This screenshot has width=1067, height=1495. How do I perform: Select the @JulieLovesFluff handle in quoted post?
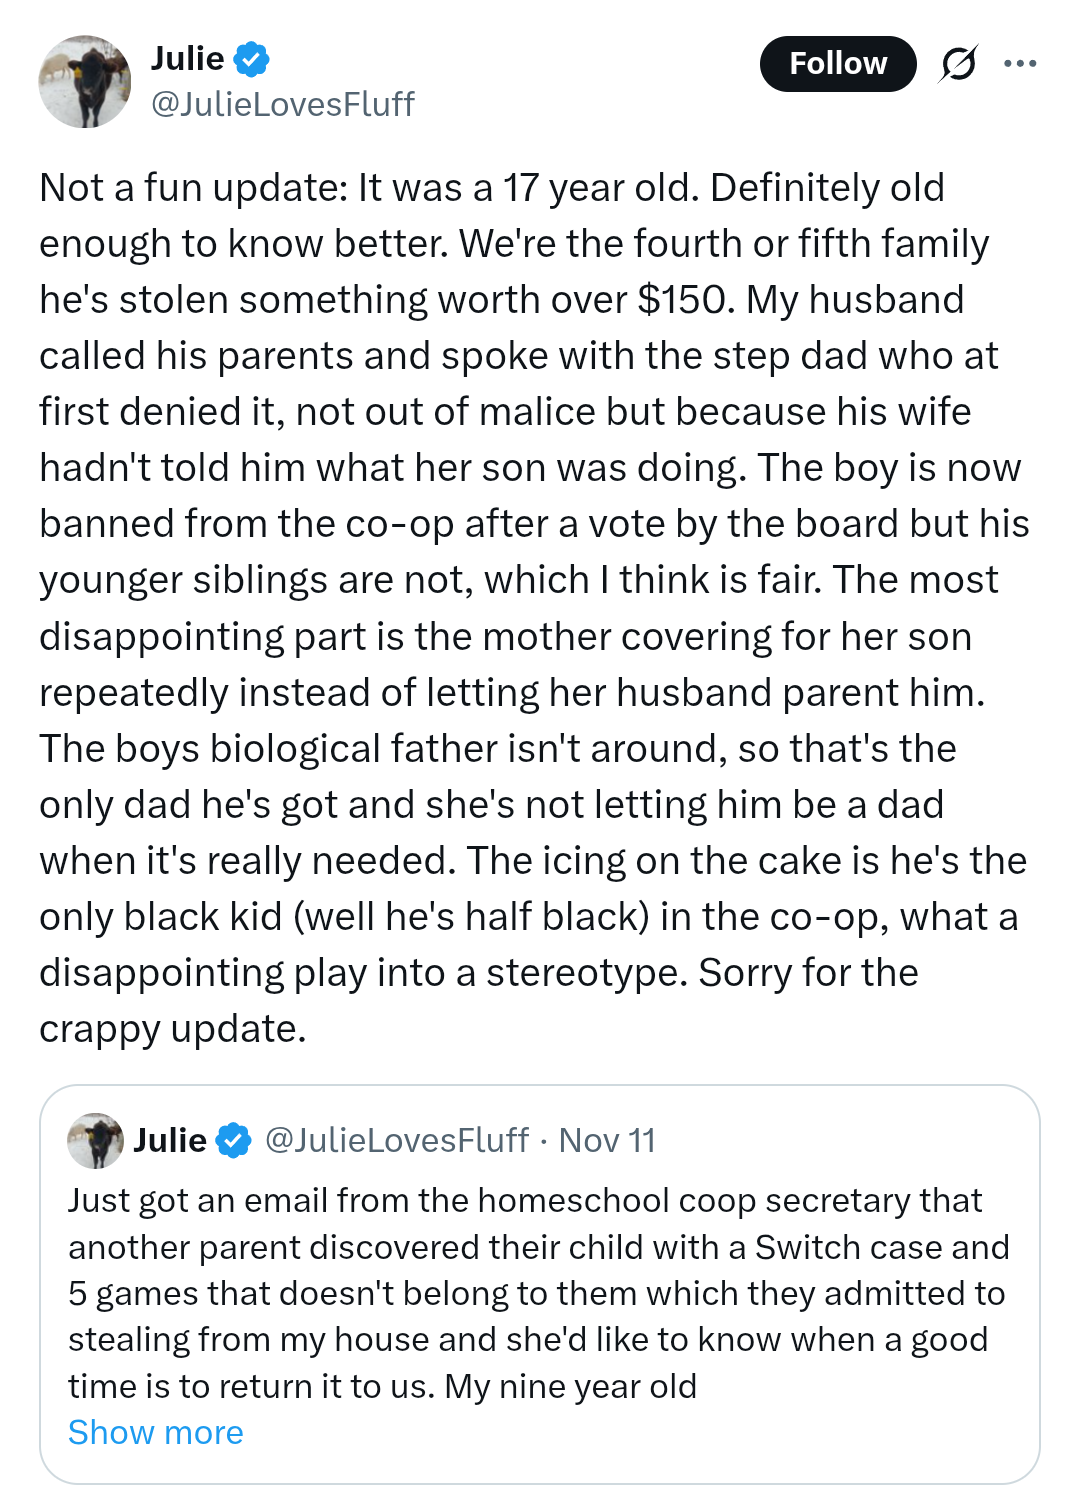396,1140
